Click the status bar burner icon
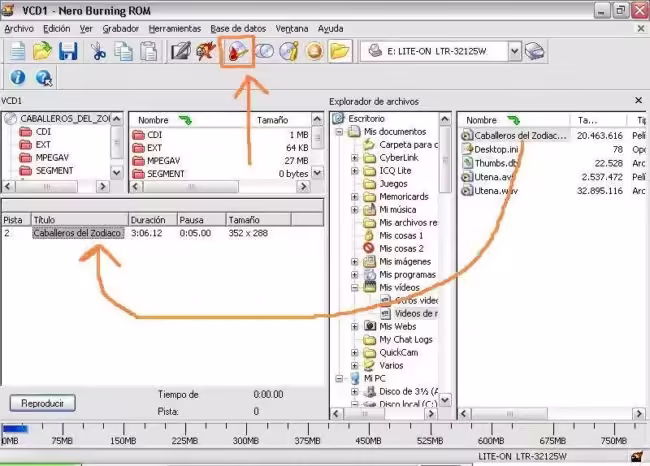The image size is (650, 466). click(637, 457)
